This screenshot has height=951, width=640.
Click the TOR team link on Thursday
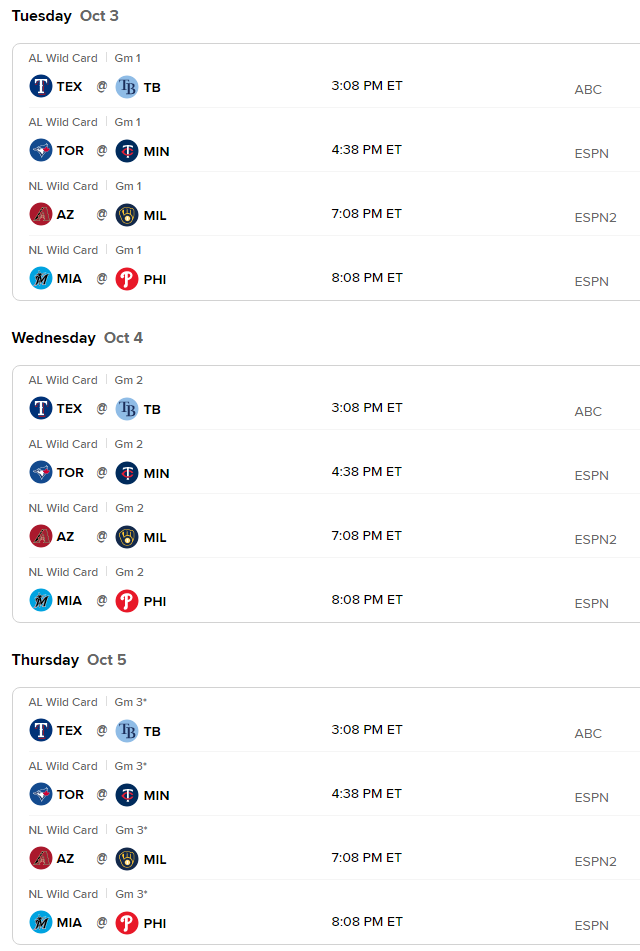click(70, 795)
